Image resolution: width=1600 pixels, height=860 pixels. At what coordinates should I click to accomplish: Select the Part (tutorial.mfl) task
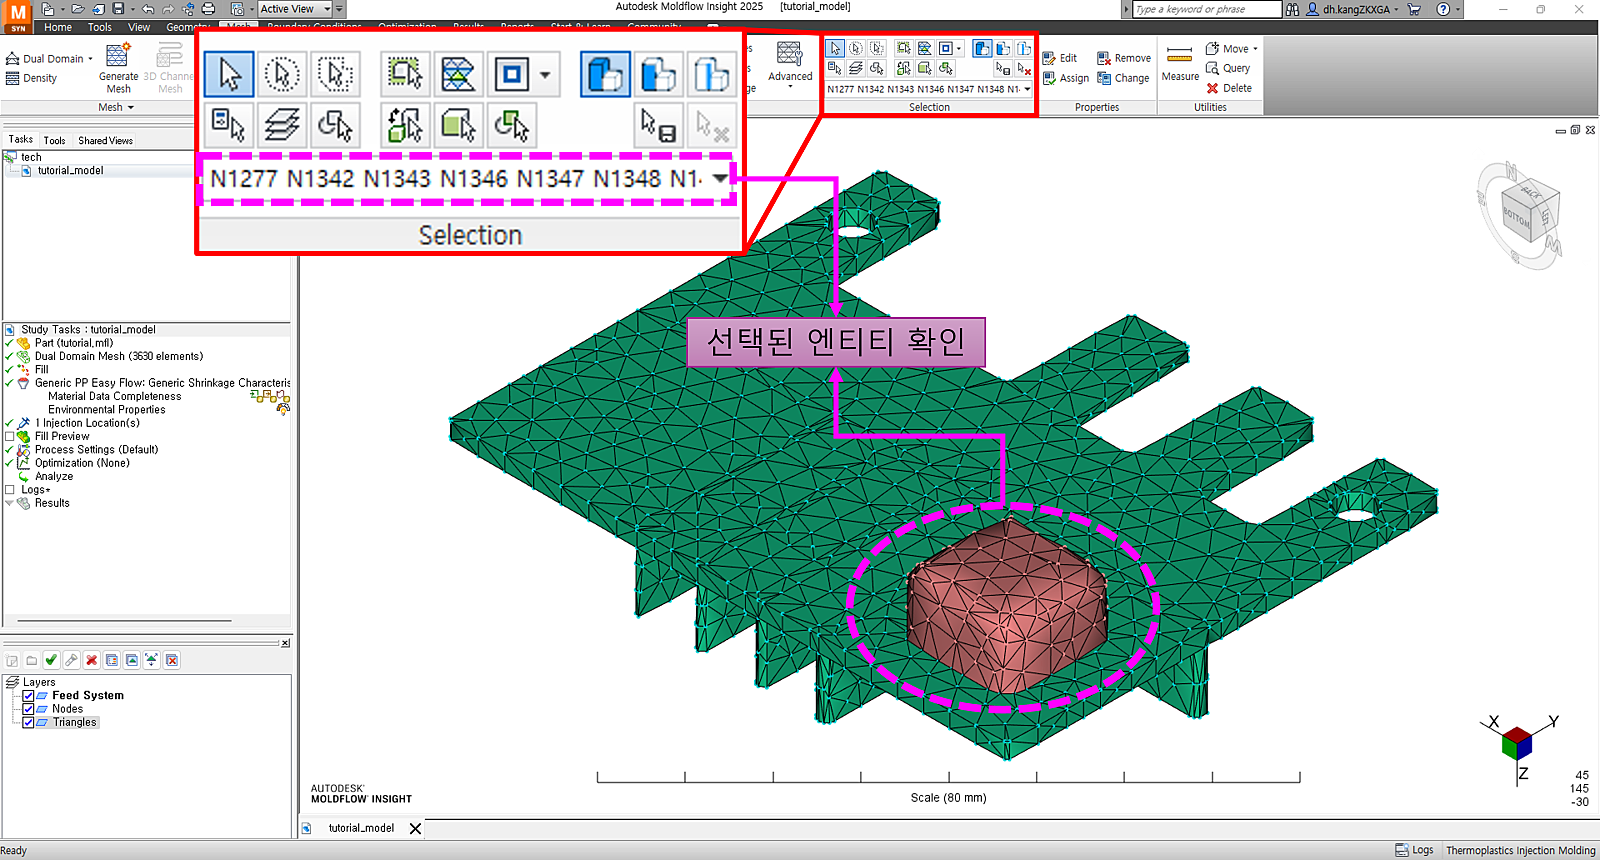[x=74, y=343]
